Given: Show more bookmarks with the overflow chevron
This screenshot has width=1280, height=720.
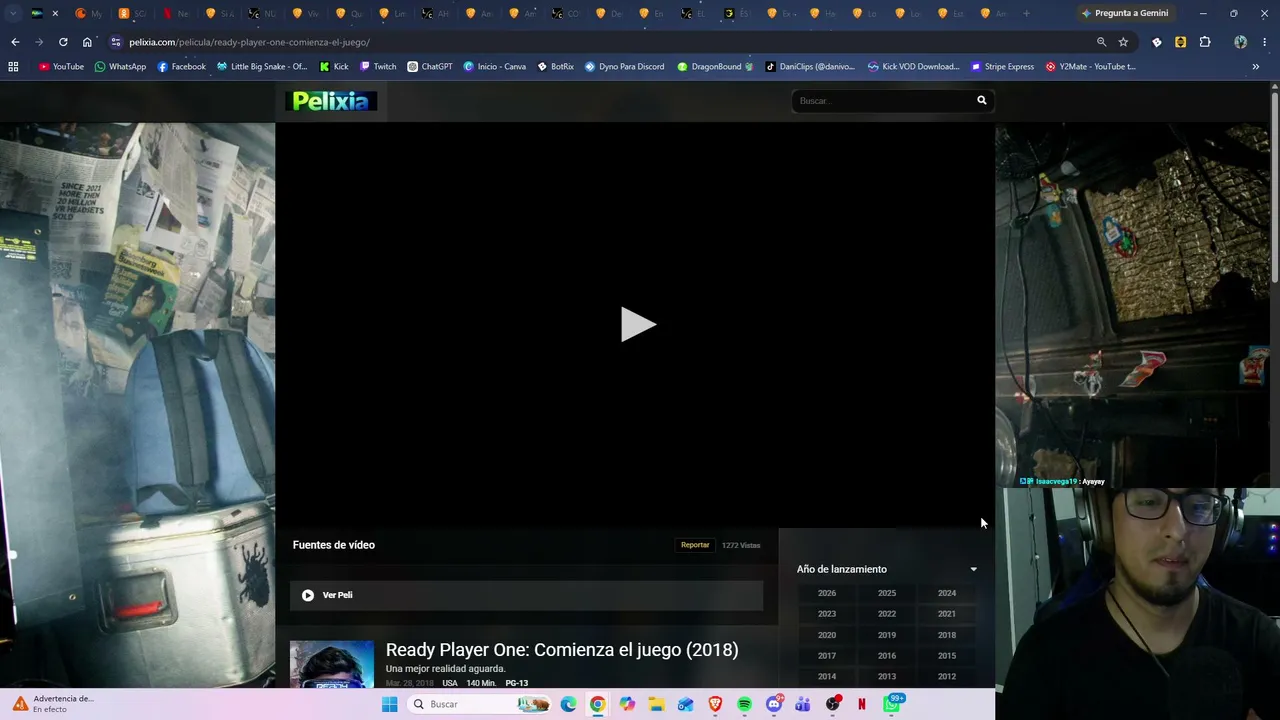Looking at the screenshot, I should click(x=1256, y=66).
